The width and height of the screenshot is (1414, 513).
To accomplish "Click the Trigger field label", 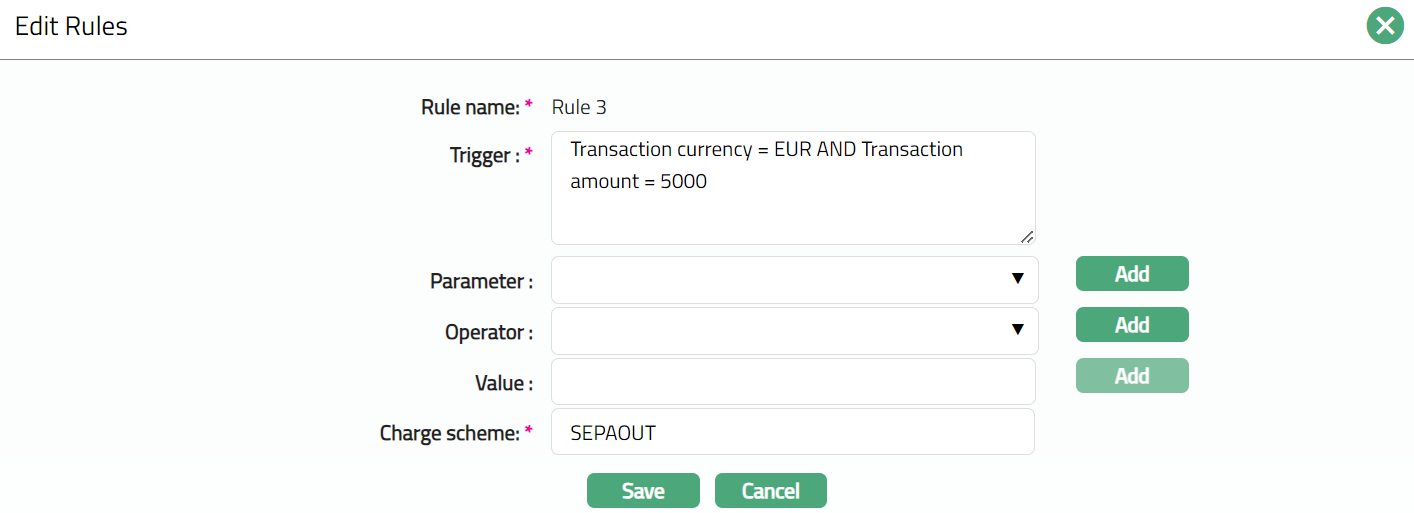I will pyautogui.click(x=484, y=155).
